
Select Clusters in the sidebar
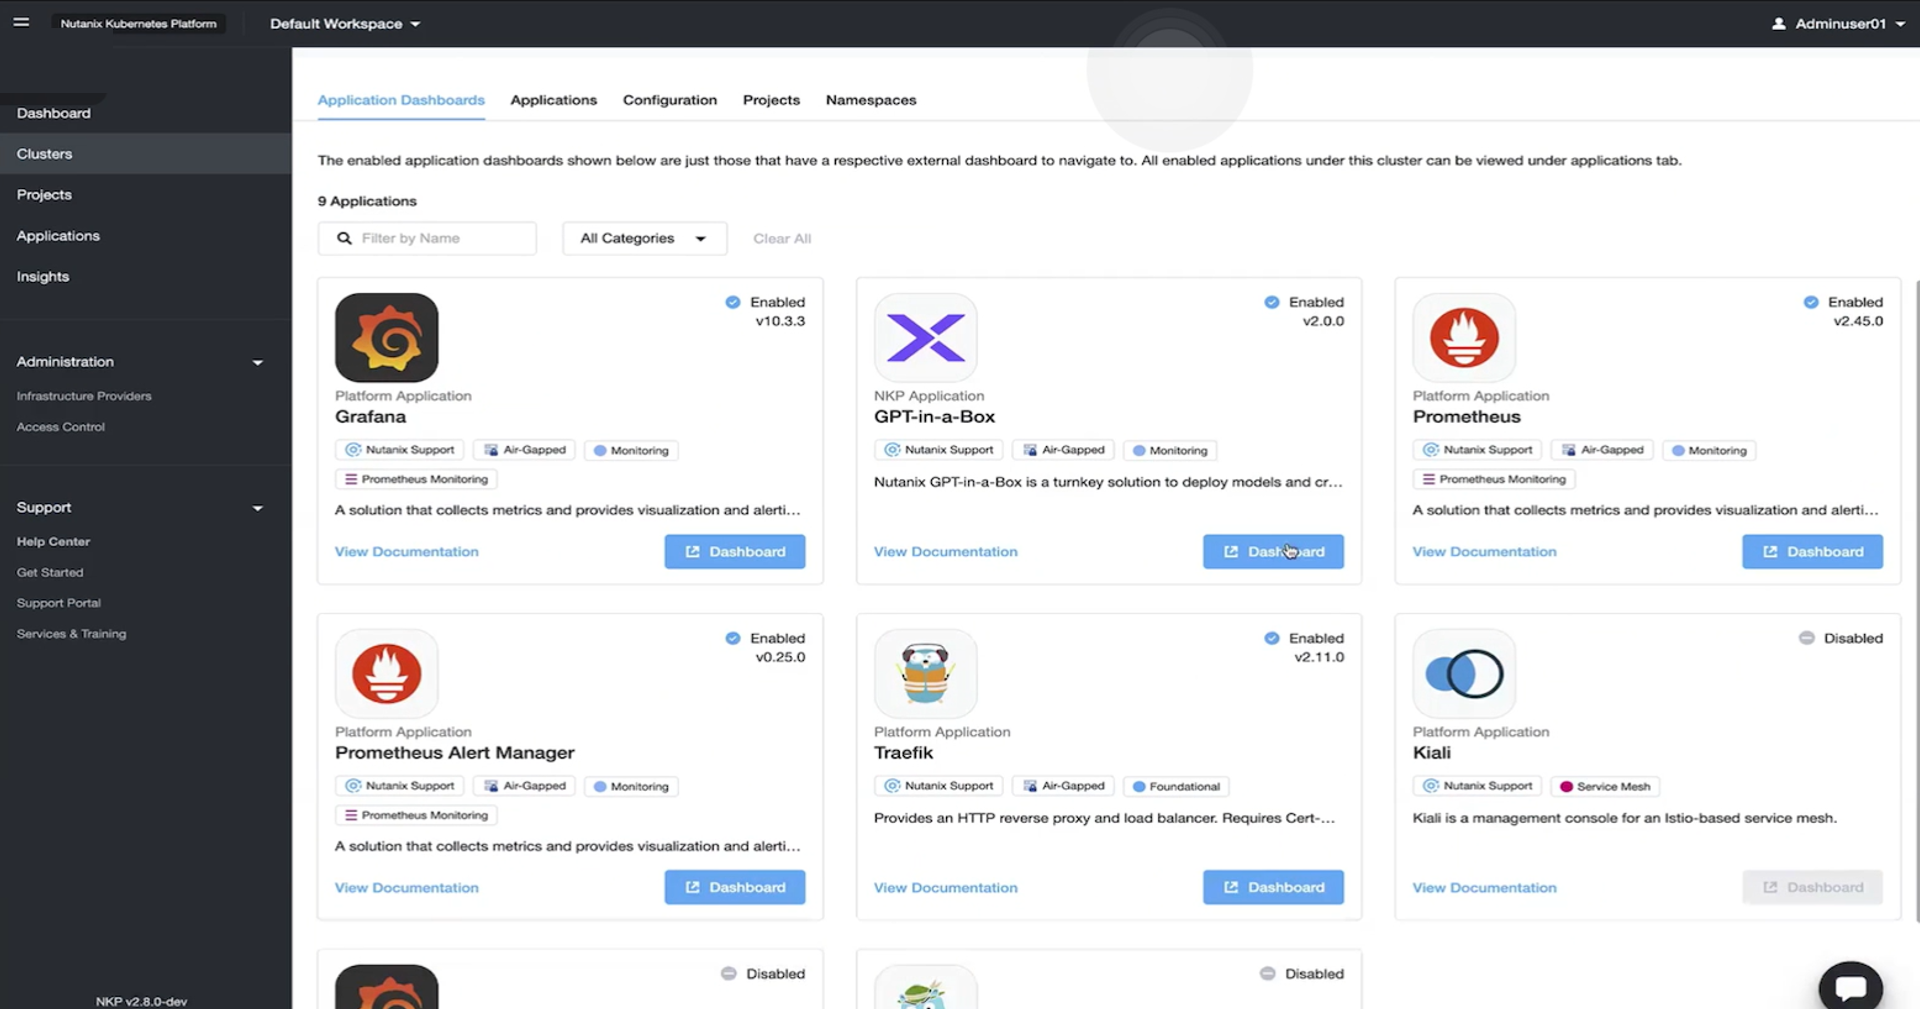(x=146, y=154)
